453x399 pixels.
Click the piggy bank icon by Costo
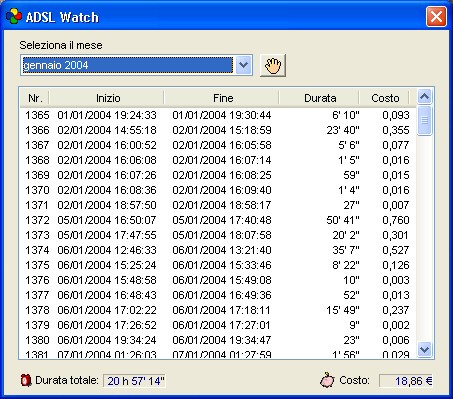pos(327,380)
